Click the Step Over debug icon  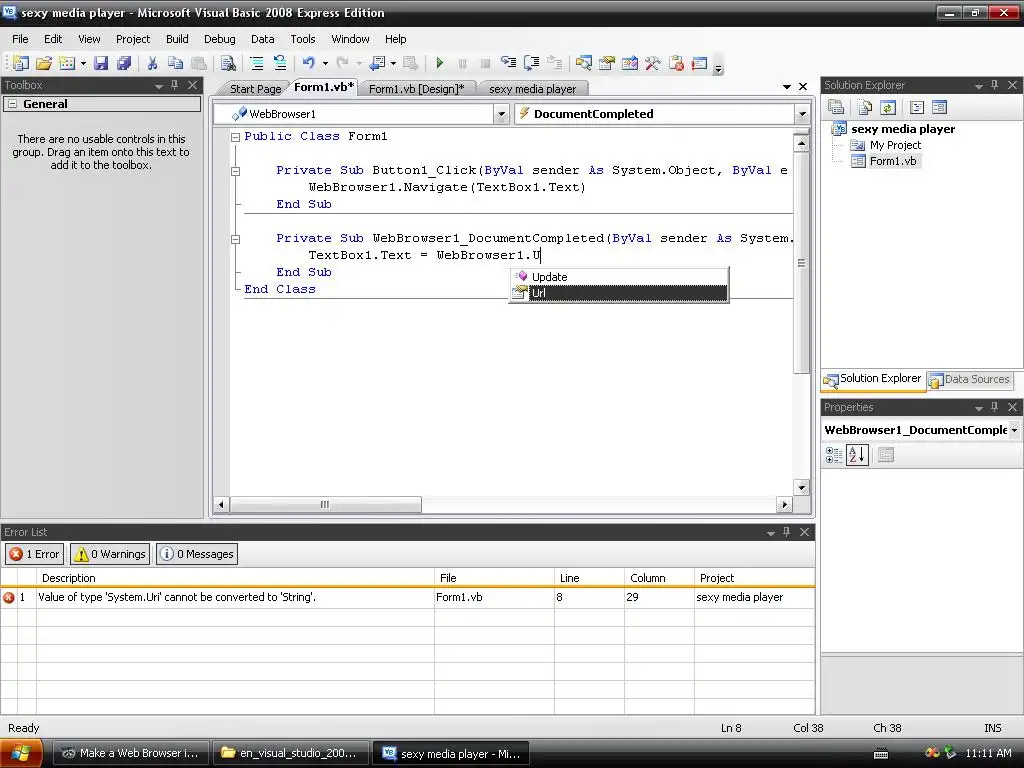click(x=532, y=63)
